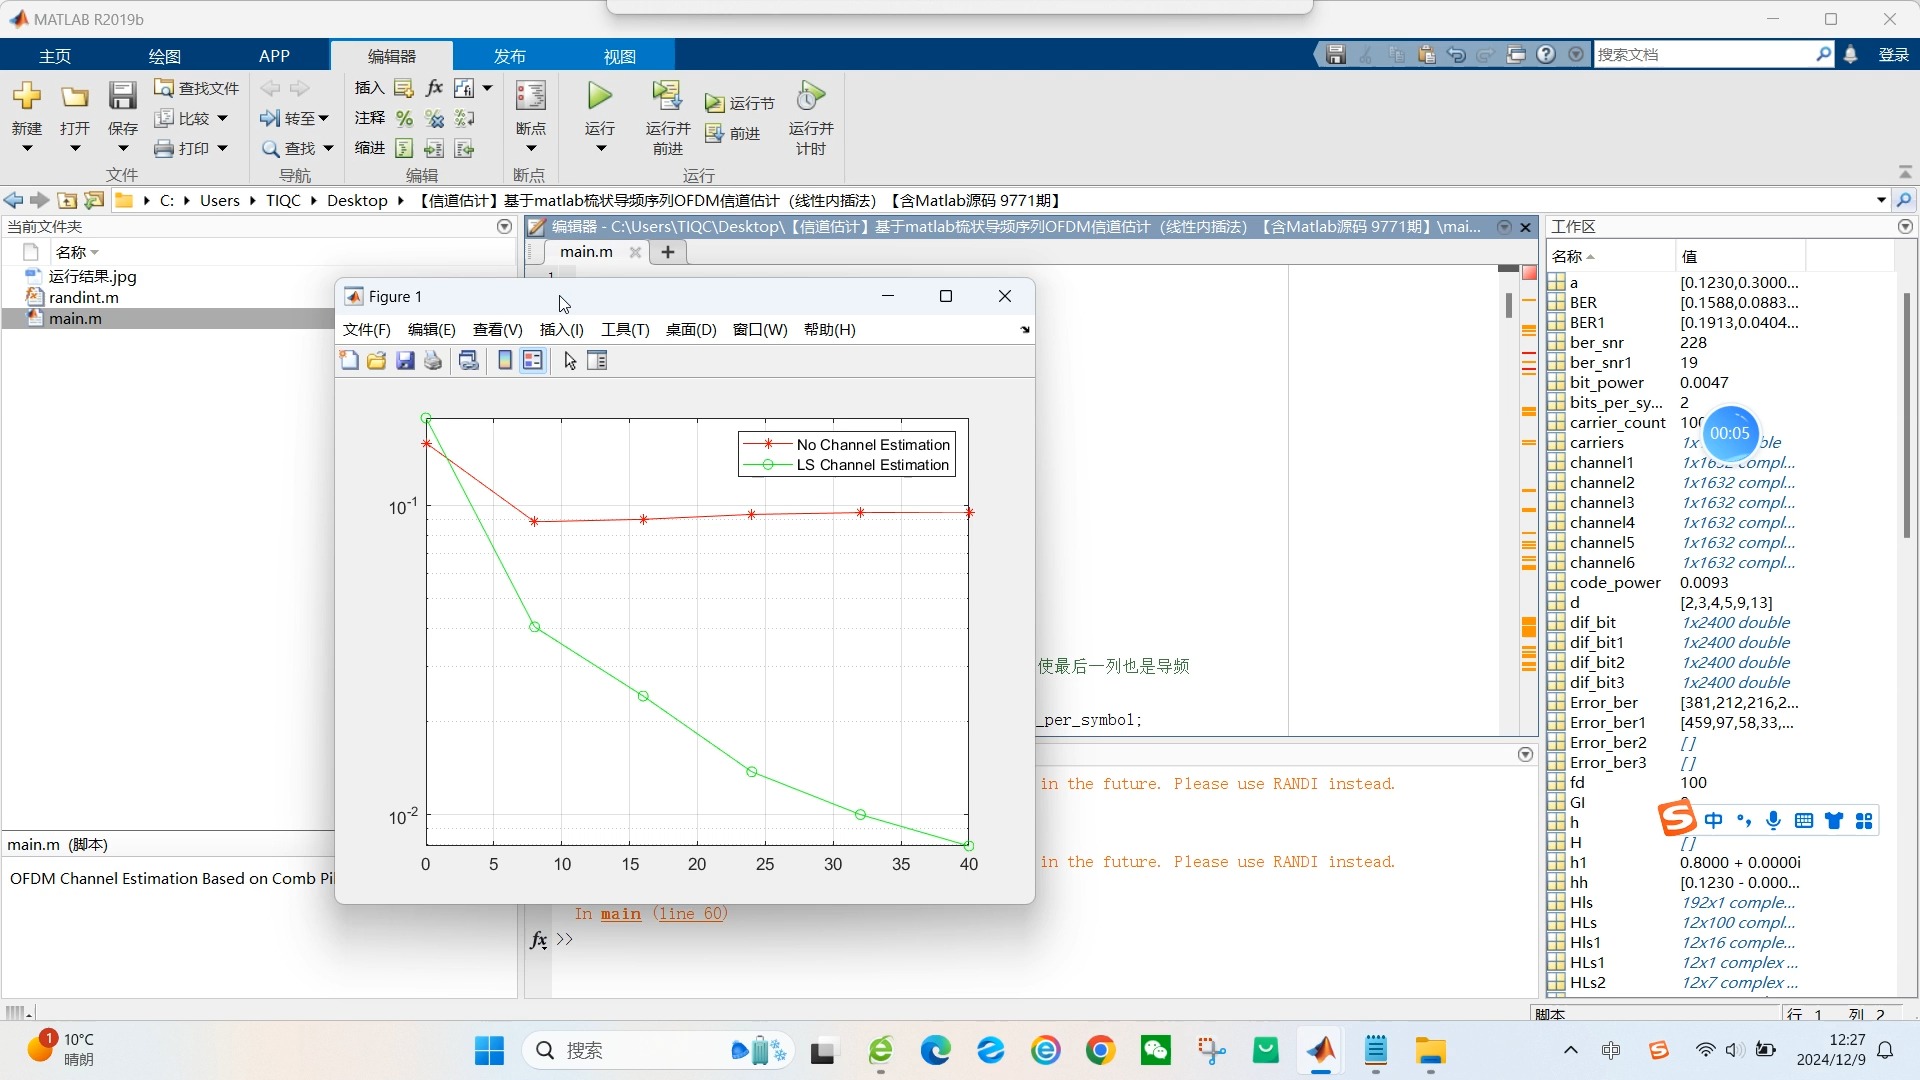Click Run and Time icon
This screenshot has width=1920, height=1080.
coord(810,97)
